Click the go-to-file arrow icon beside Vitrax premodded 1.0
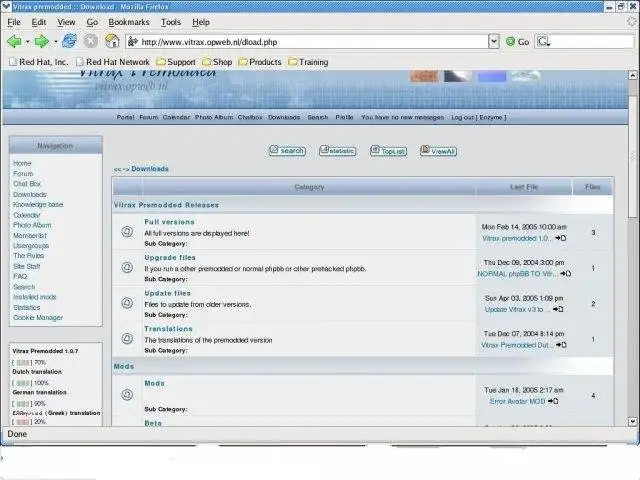640x480 pixels. (x=561, y=238)
